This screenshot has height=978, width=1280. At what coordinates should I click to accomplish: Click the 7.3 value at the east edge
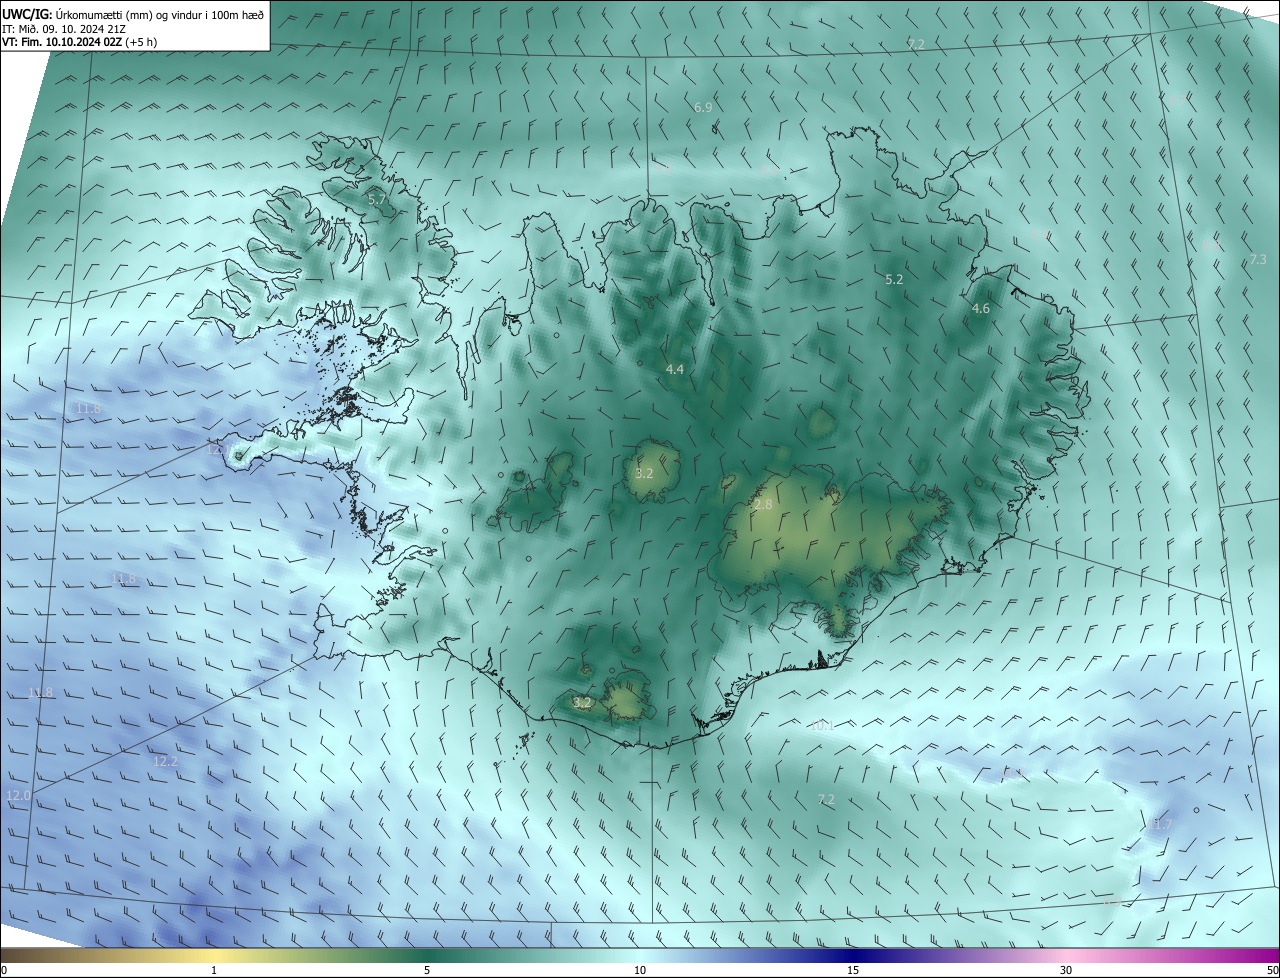pyautogui.click(x=1258, y=260)
